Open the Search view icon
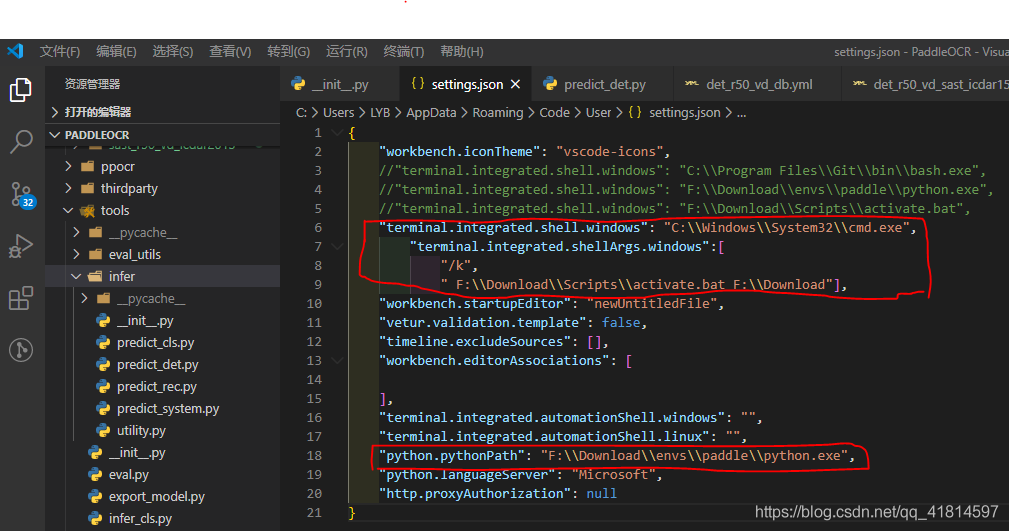 (20, 141)
